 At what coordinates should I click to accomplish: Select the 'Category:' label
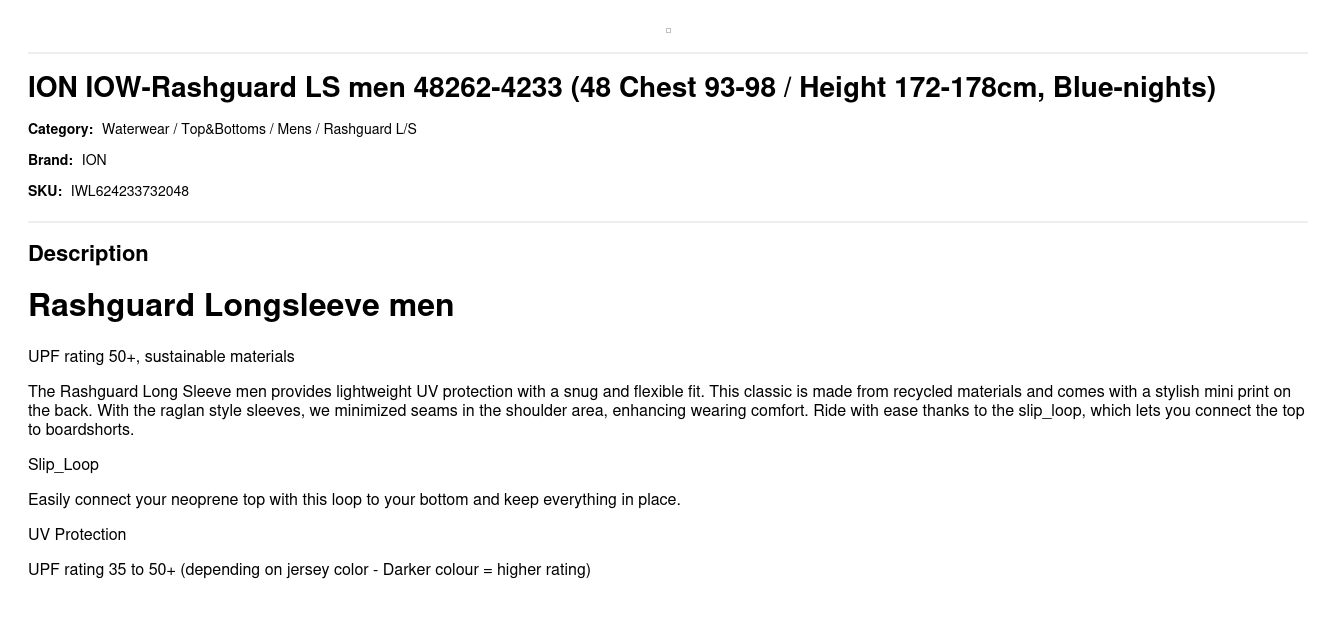coord(60,129)
